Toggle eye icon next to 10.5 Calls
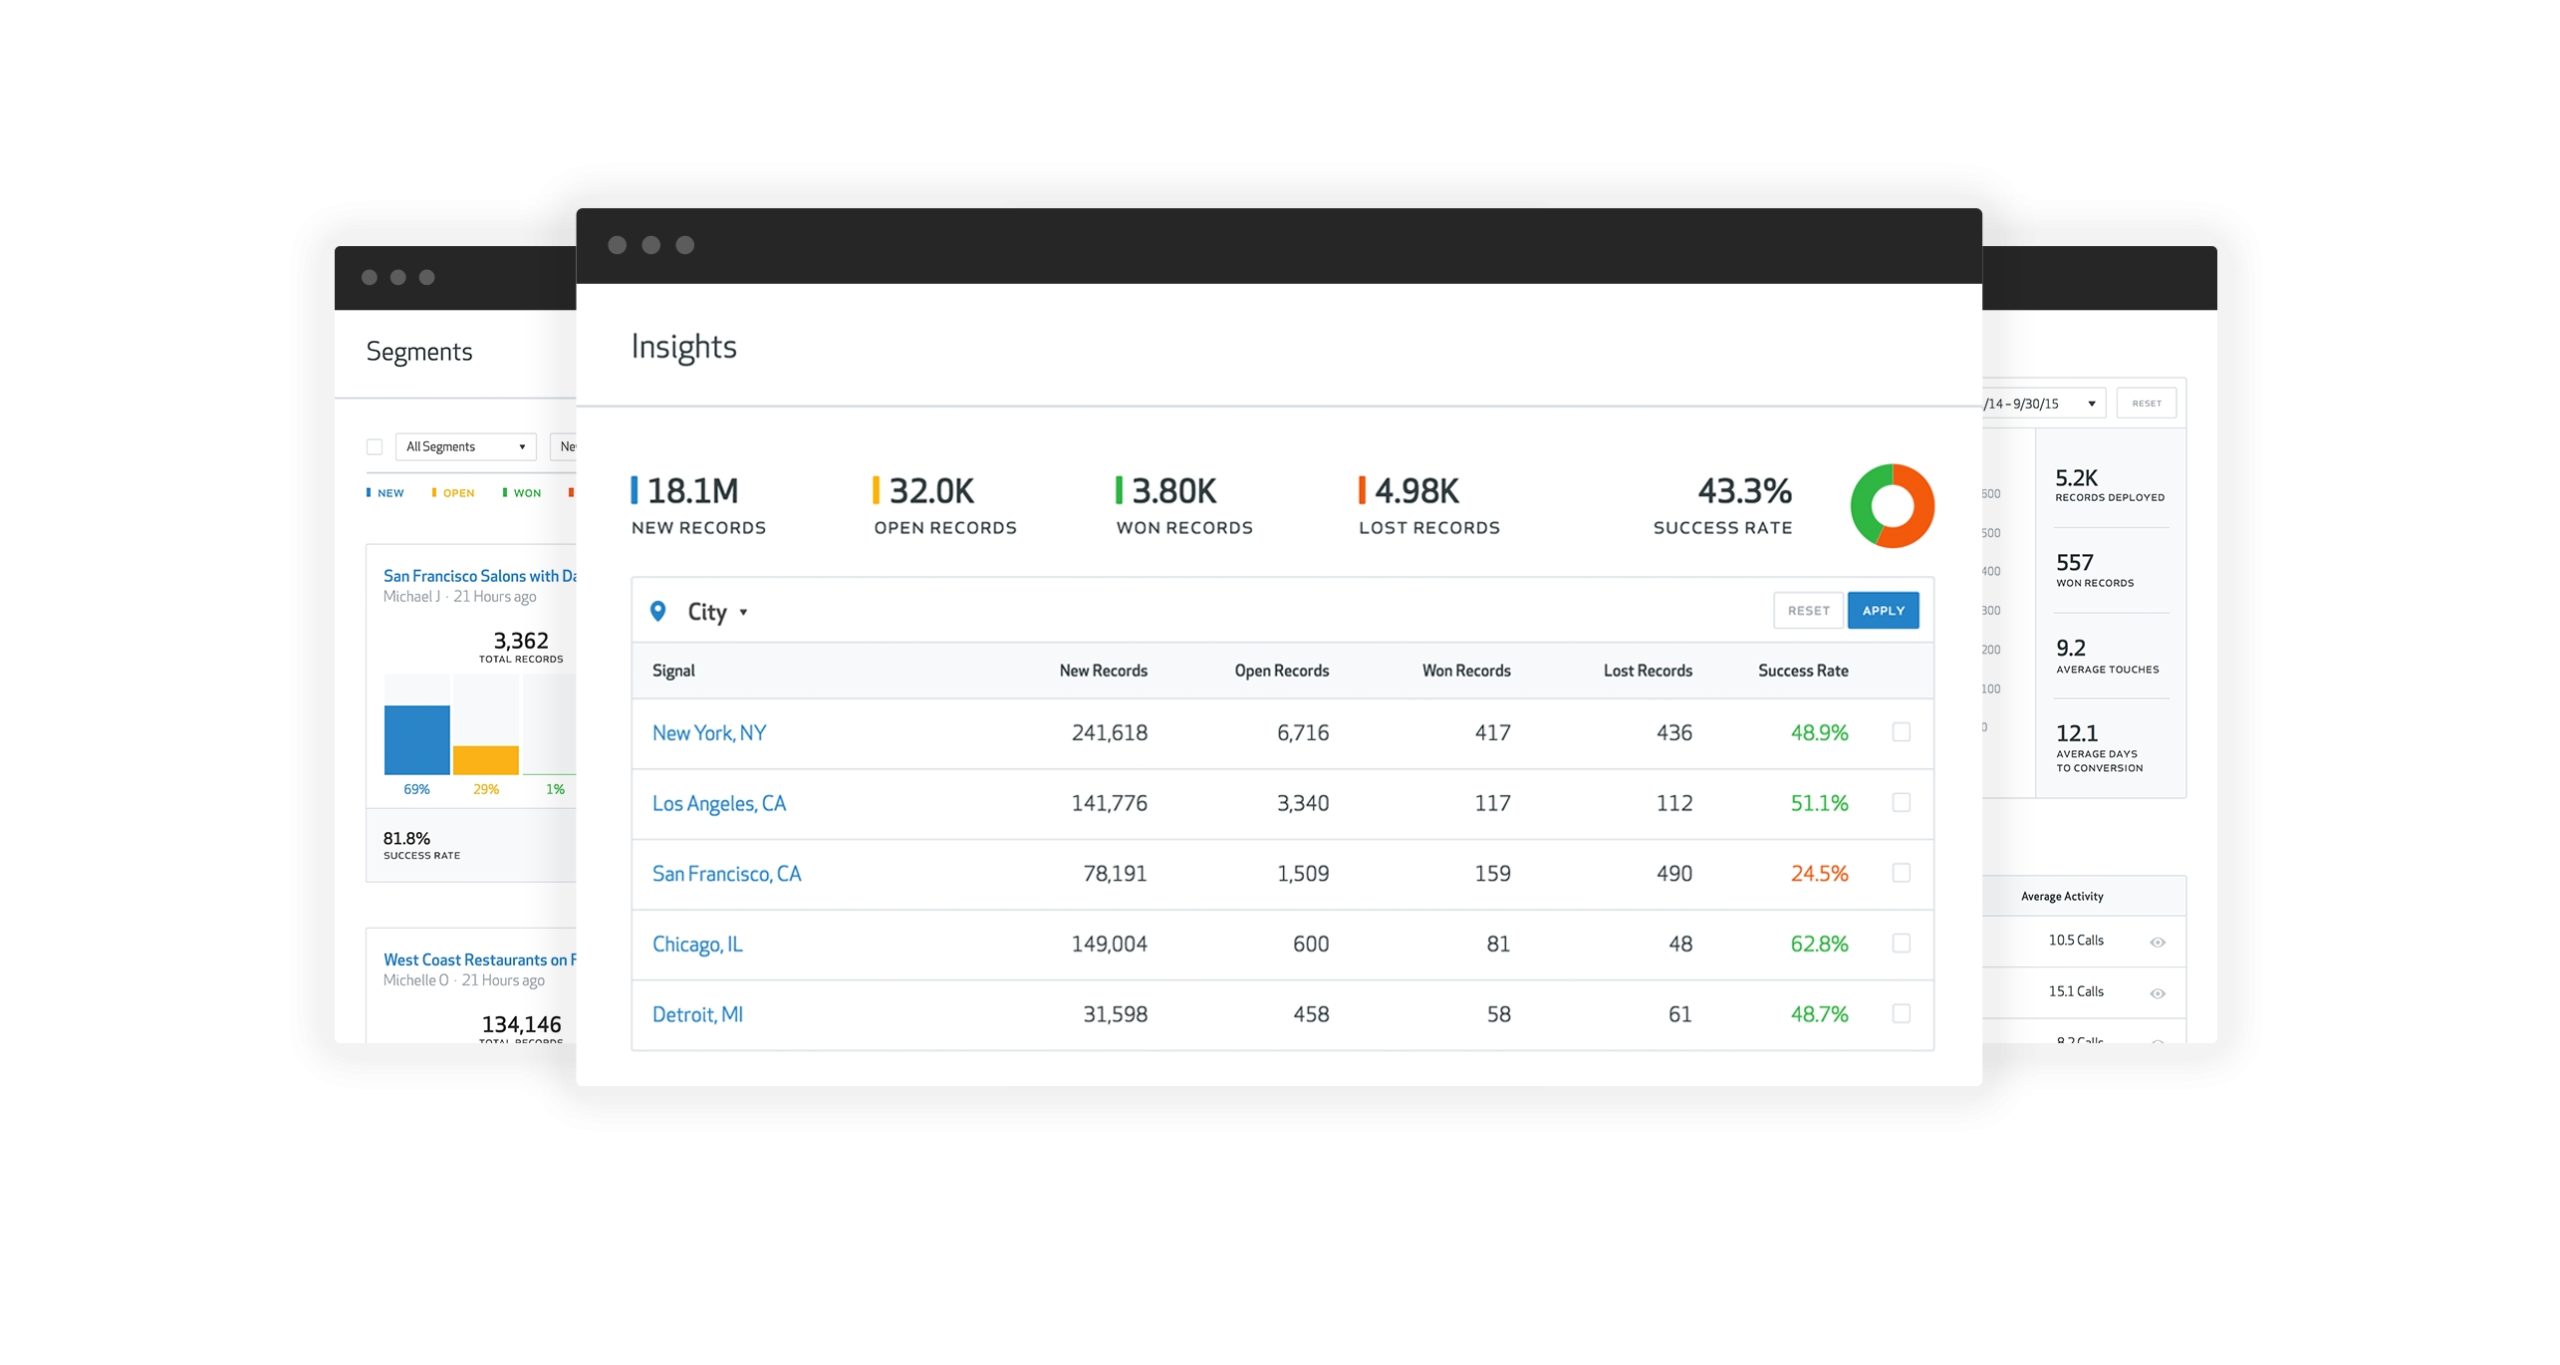 point(2156,942)
